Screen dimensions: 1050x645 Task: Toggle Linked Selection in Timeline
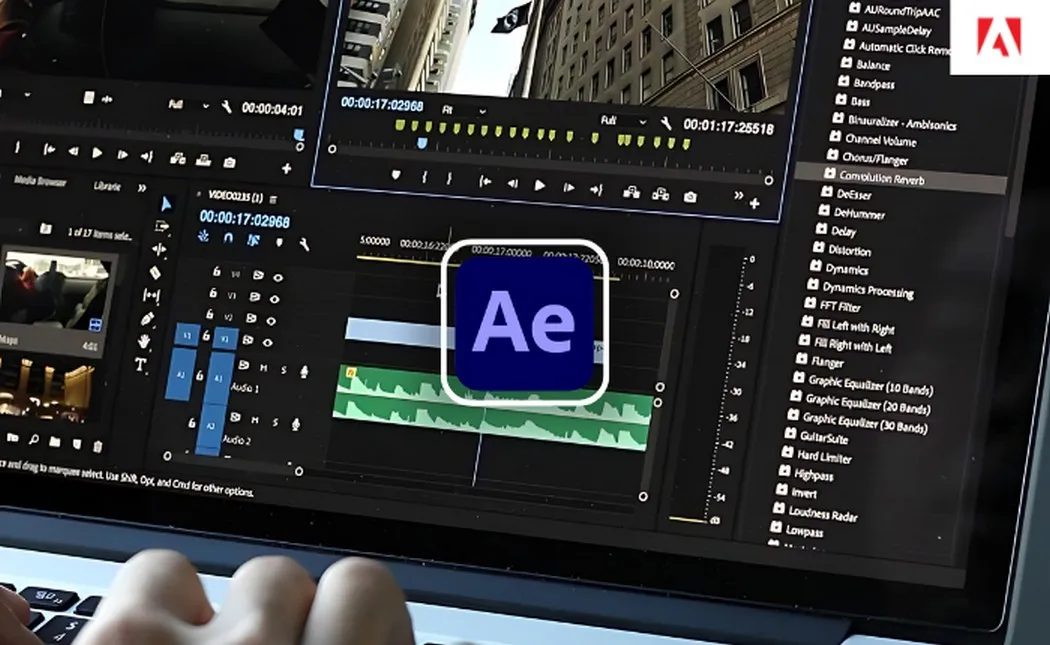click(253, 240)
